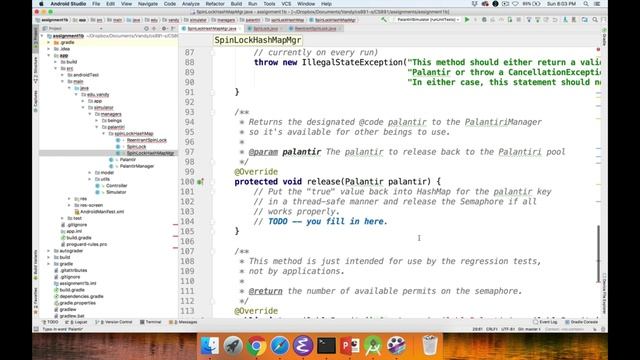The height and width of the screenshot is (360, 640).
Task: Click the collapse-all icon in Project panel header
Action: (x=154, y=29)
